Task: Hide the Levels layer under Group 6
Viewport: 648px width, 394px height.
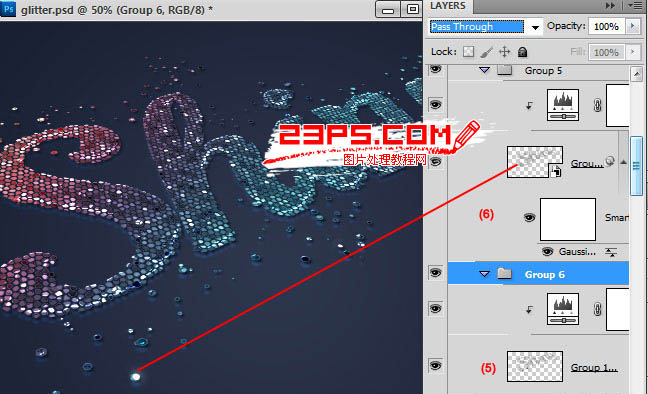Action: tap(435, 308)
